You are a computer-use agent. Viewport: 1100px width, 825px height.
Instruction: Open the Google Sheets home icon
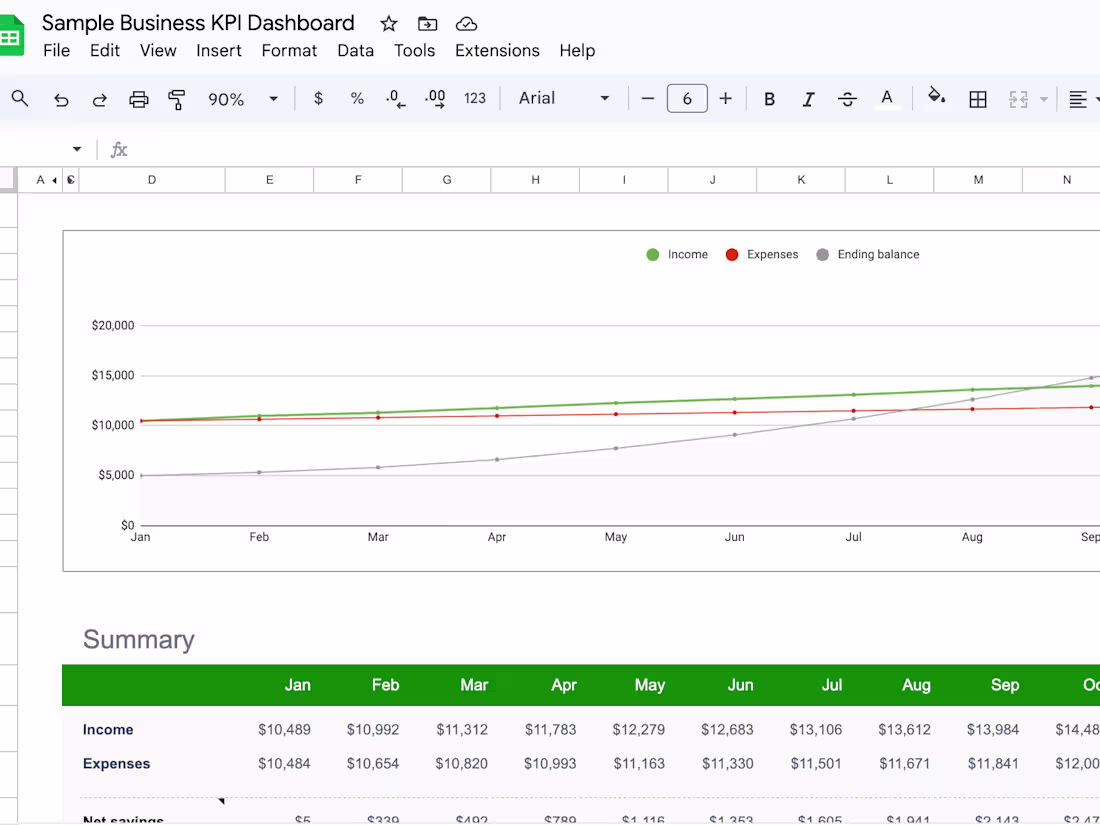point(11,35)
